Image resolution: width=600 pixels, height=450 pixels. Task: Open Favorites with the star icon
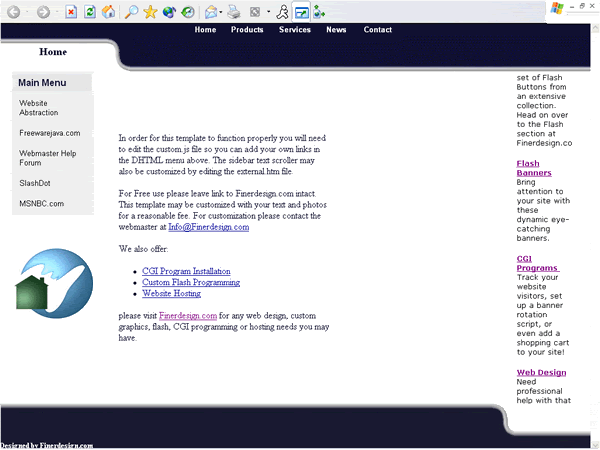[150, 12]
